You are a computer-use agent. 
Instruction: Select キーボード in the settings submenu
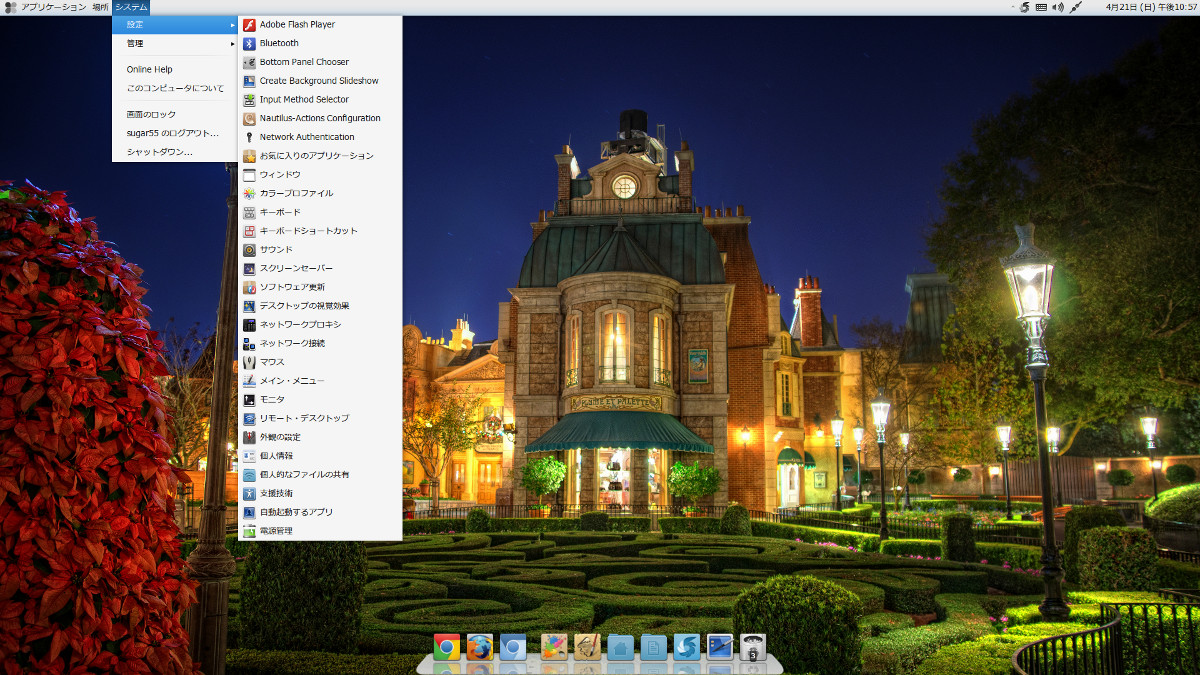[x=320, y=212]
